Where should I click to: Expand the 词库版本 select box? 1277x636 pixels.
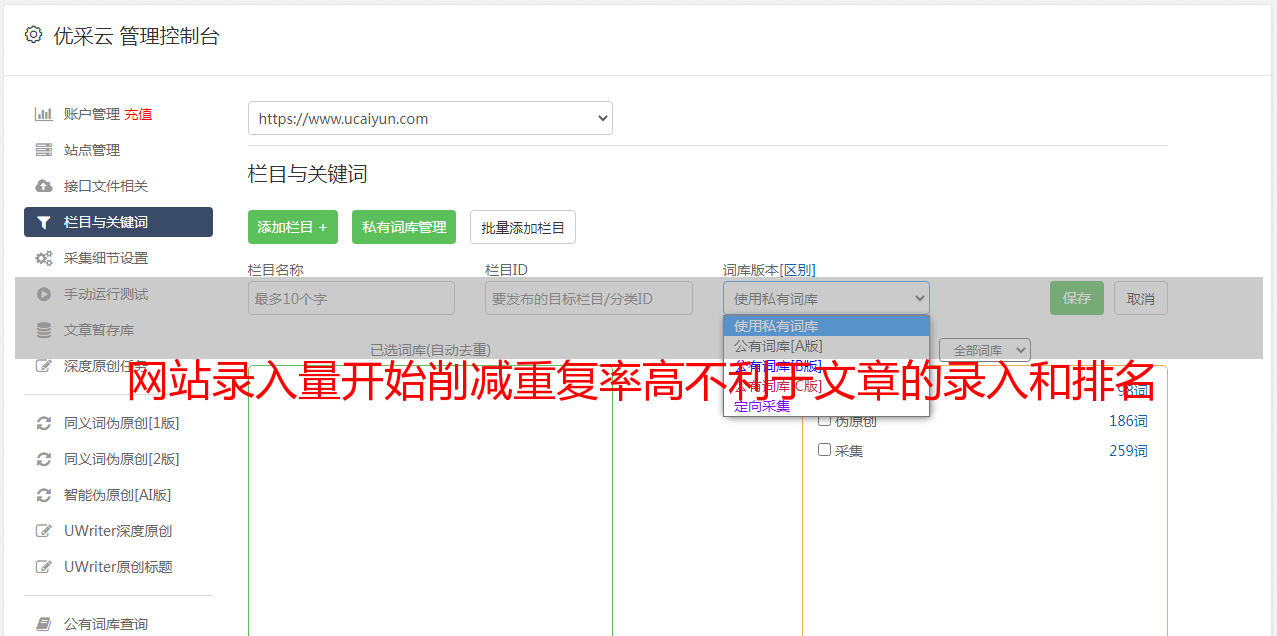click(x=826, y=298)
